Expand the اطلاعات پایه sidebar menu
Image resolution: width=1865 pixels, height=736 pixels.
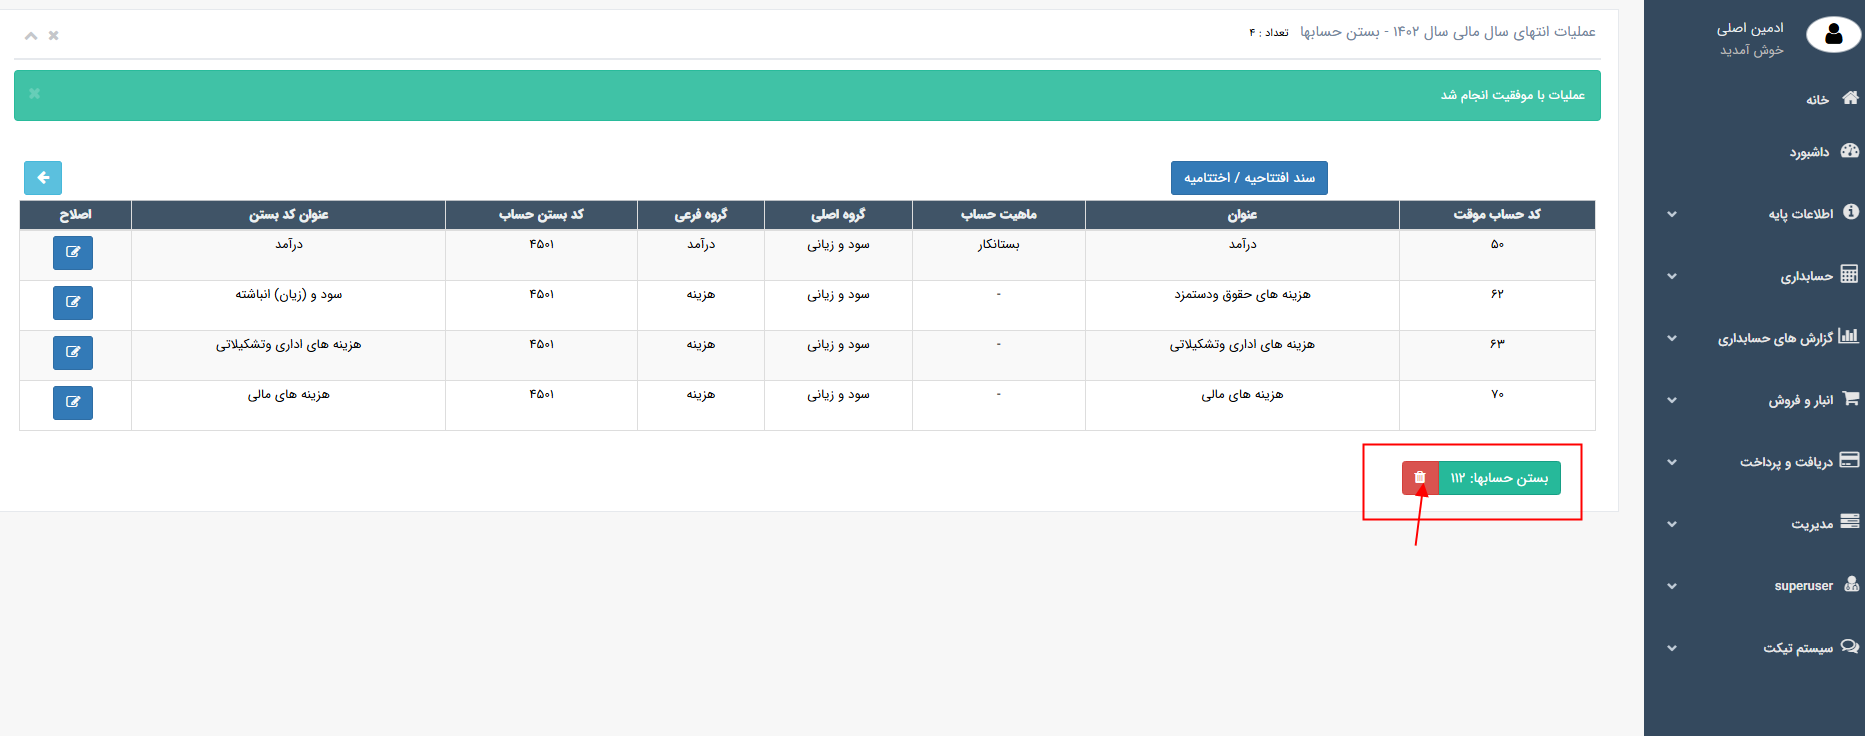(1800, 214)
